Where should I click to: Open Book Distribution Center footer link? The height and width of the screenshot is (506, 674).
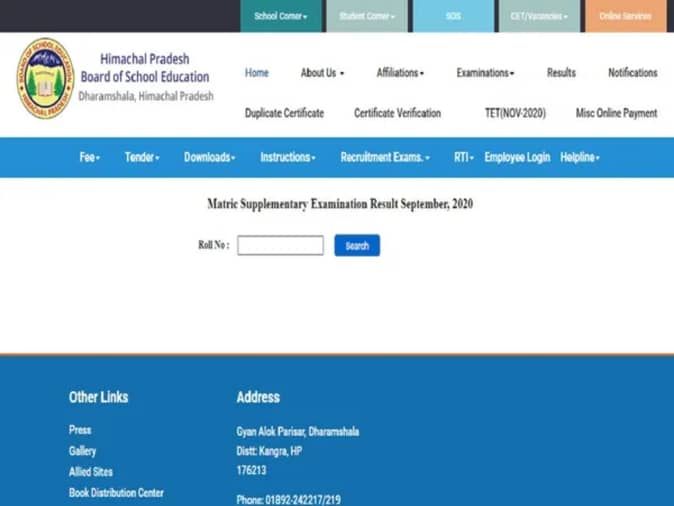tap(116, 493)
